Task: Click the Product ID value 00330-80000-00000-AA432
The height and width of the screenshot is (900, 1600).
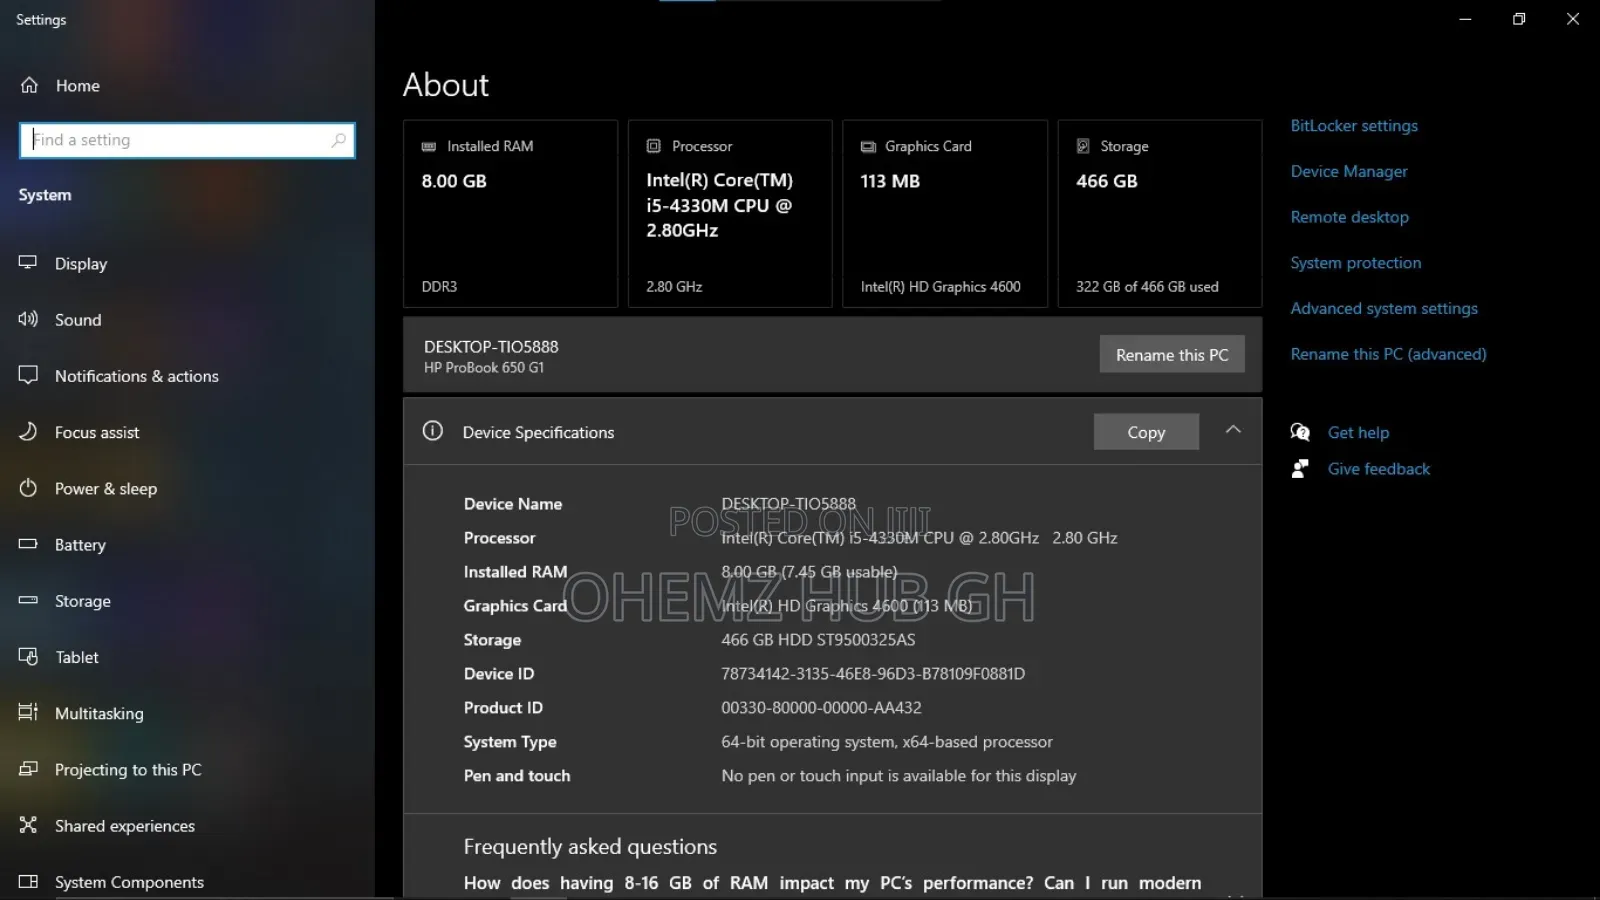Action: (821, 708)
